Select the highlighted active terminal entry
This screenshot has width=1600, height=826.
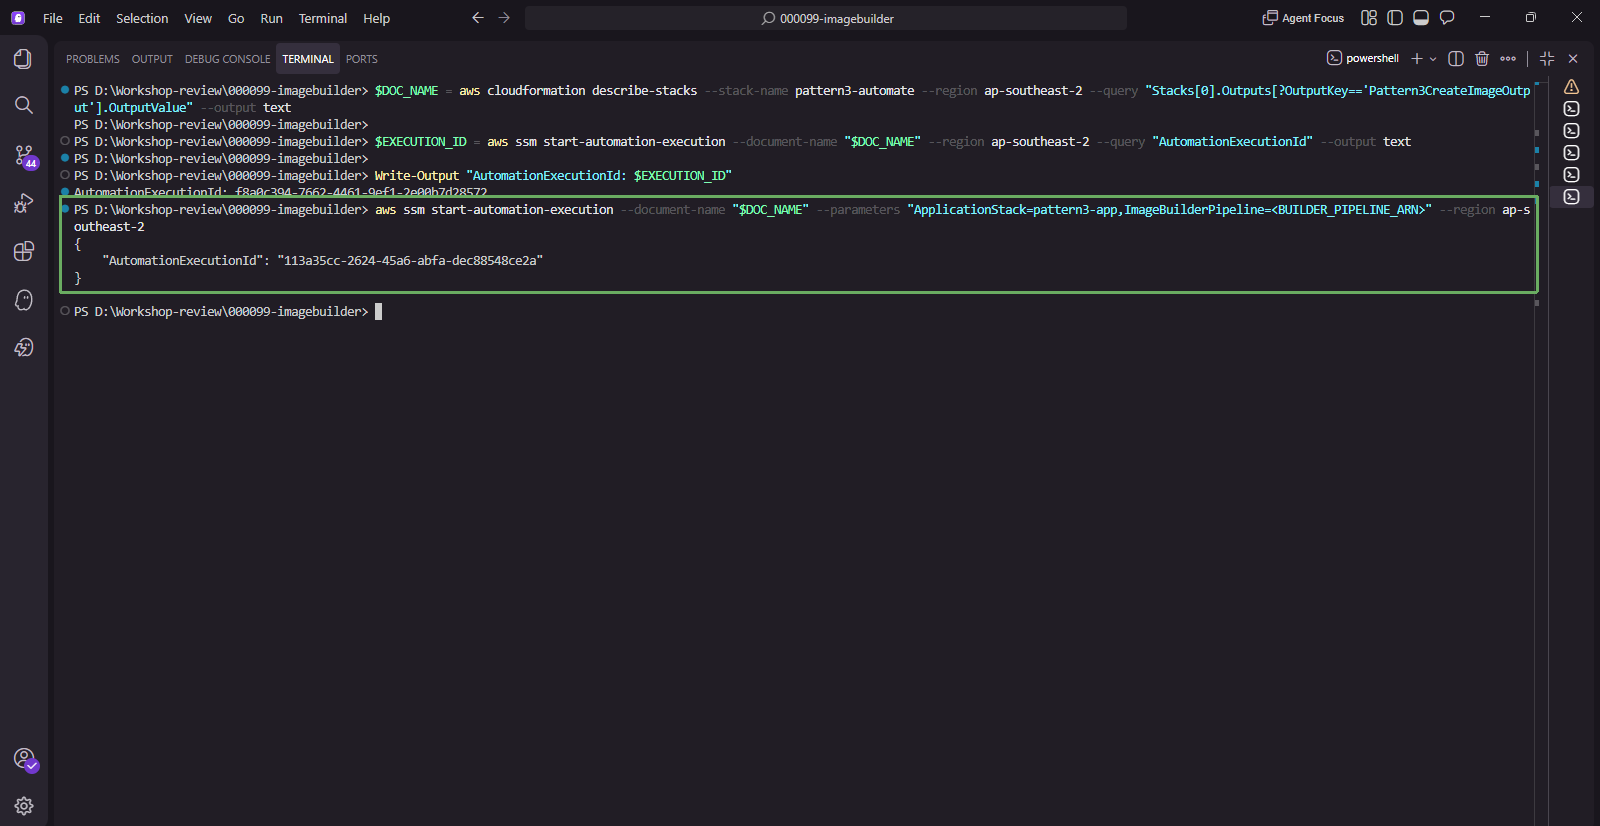click(x=1571, y=197)
